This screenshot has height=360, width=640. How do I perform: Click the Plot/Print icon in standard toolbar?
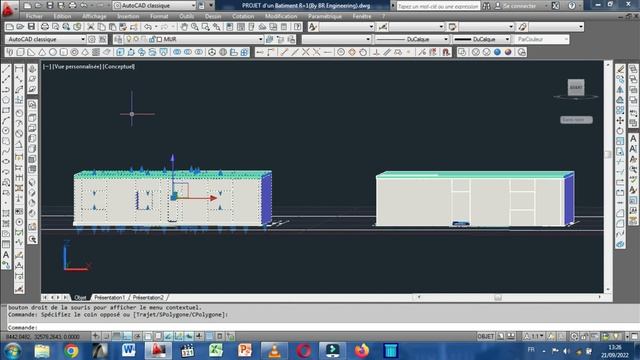pos(44,27)
